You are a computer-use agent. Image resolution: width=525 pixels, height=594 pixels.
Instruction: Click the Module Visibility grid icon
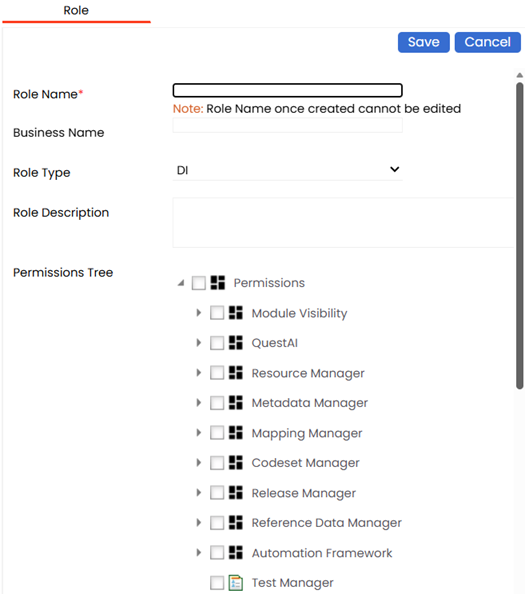click(236, 313)
